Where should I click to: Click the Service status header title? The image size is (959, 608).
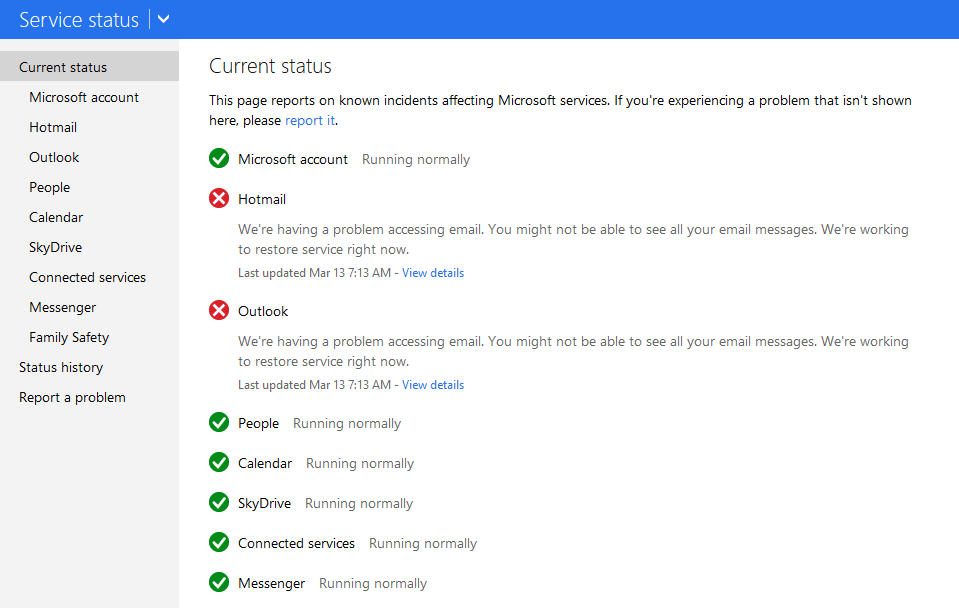[x=79, y=20]
